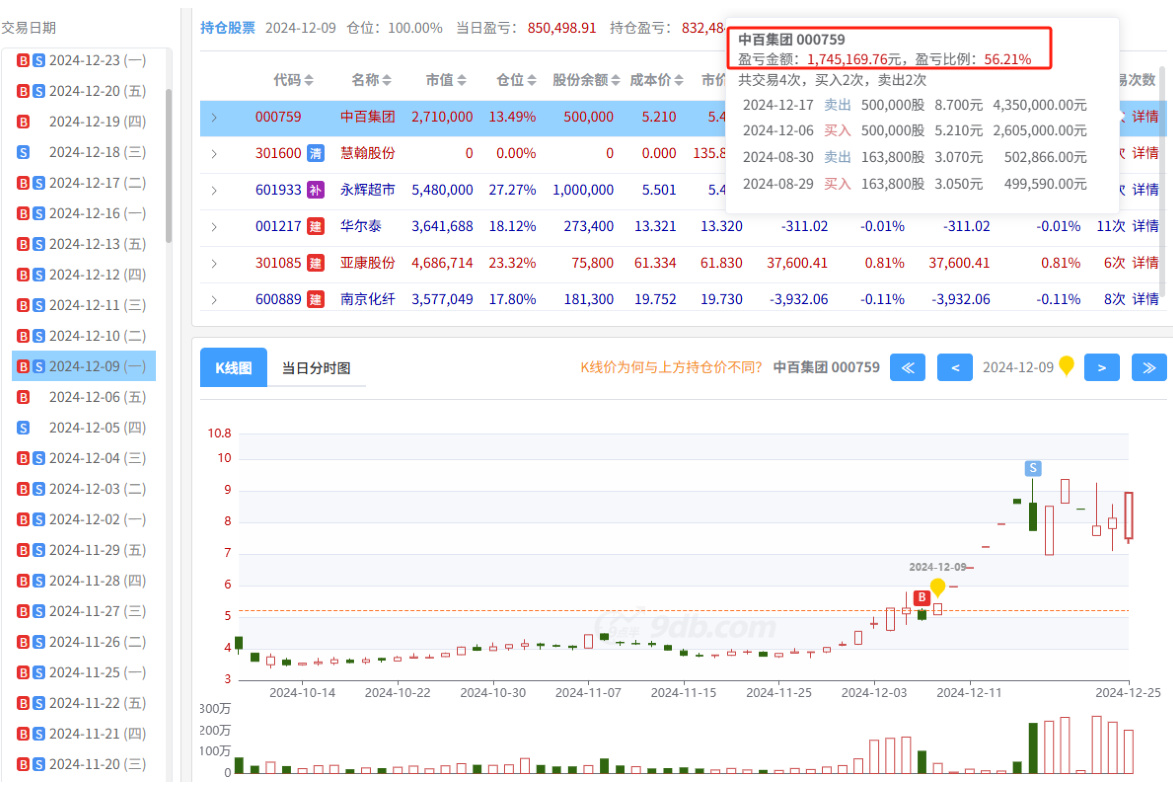Select trade date 2024-11-28 in list
The height and width of the screenshot is (786, 1173).
pyautogui.click(x=84, y=581)
